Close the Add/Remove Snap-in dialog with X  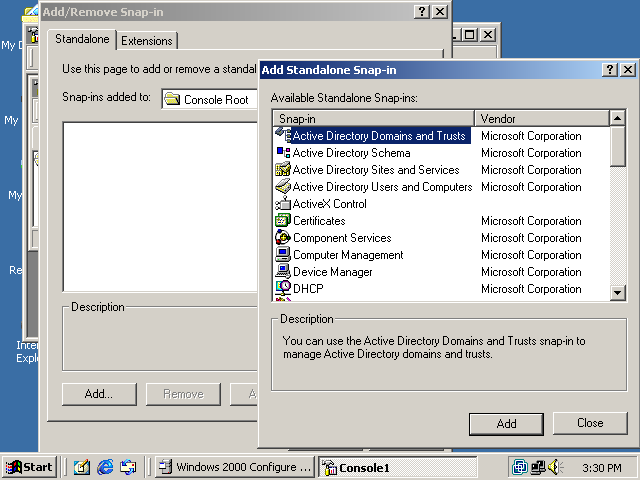click(x=440, y=12)
